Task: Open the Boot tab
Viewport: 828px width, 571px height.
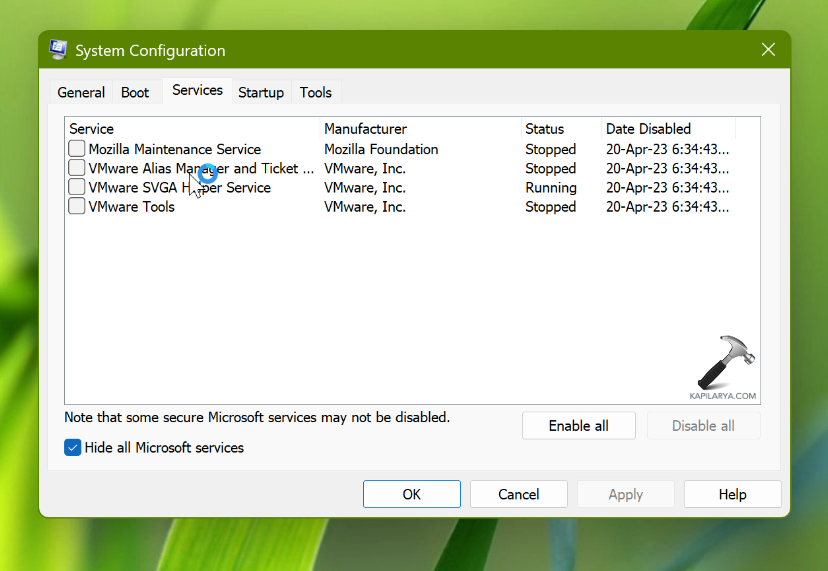Action: click(135, 92)
